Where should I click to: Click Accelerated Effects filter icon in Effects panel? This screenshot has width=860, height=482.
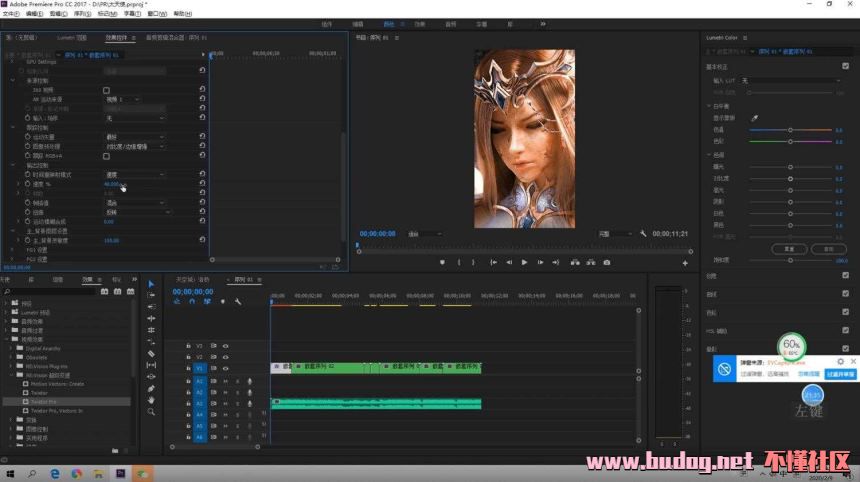(104, 292)
